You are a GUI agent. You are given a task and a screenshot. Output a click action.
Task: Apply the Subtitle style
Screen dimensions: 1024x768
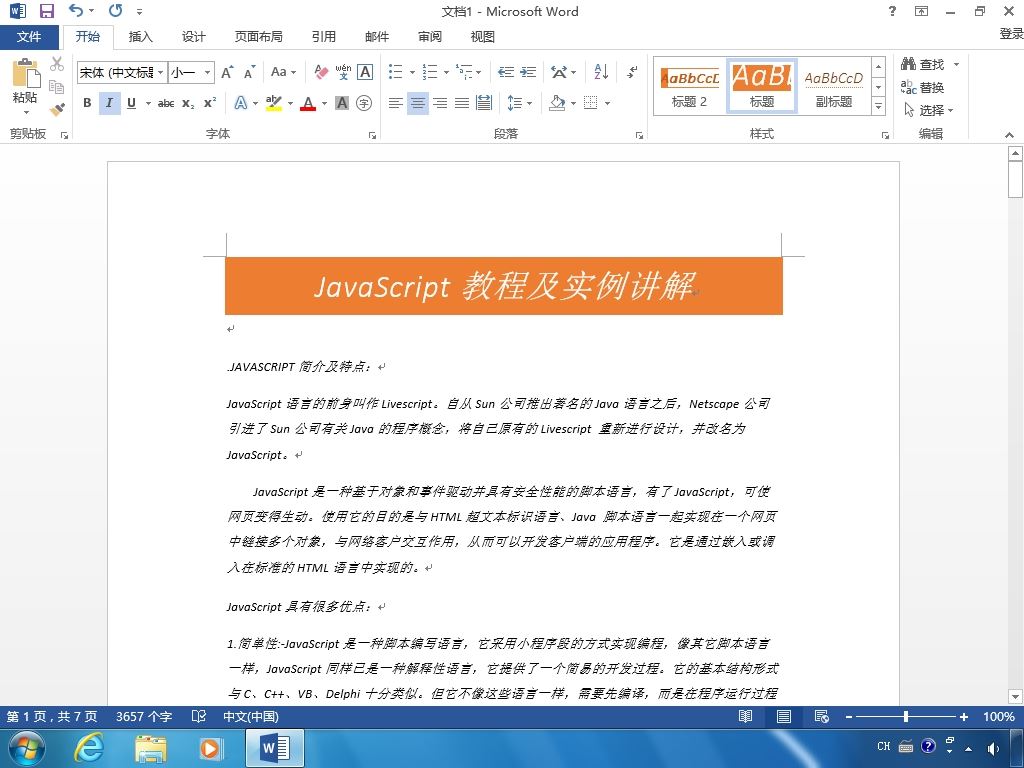point(834,88)
